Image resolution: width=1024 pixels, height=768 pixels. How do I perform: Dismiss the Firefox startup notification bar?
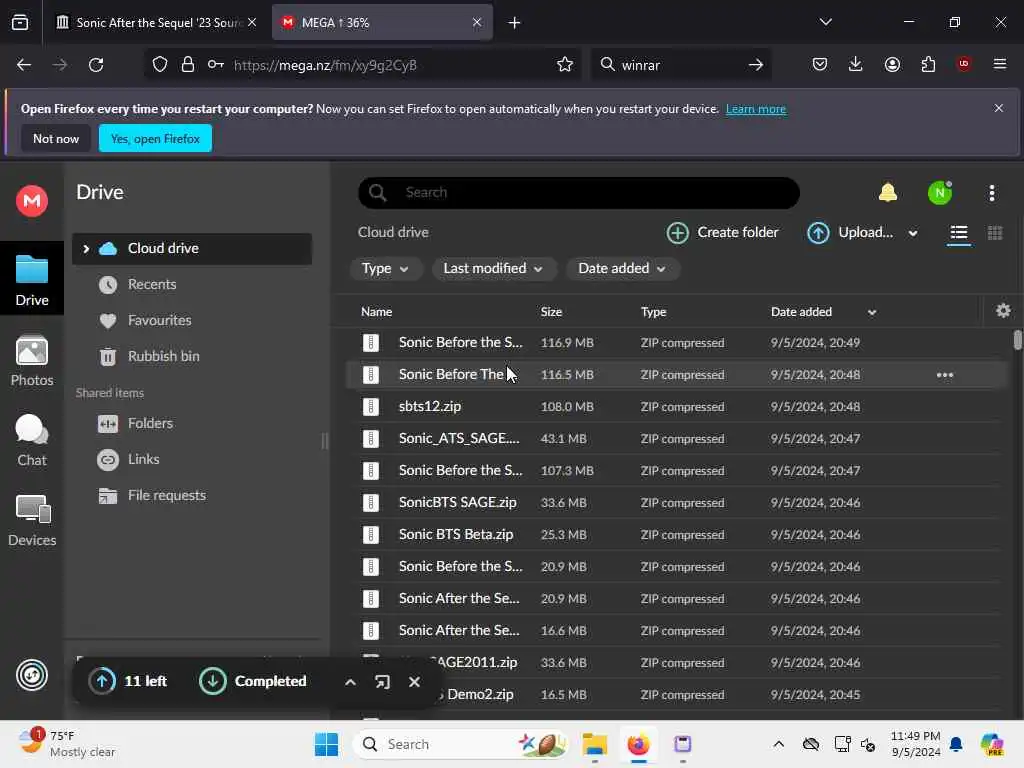[x=999, y=108]
